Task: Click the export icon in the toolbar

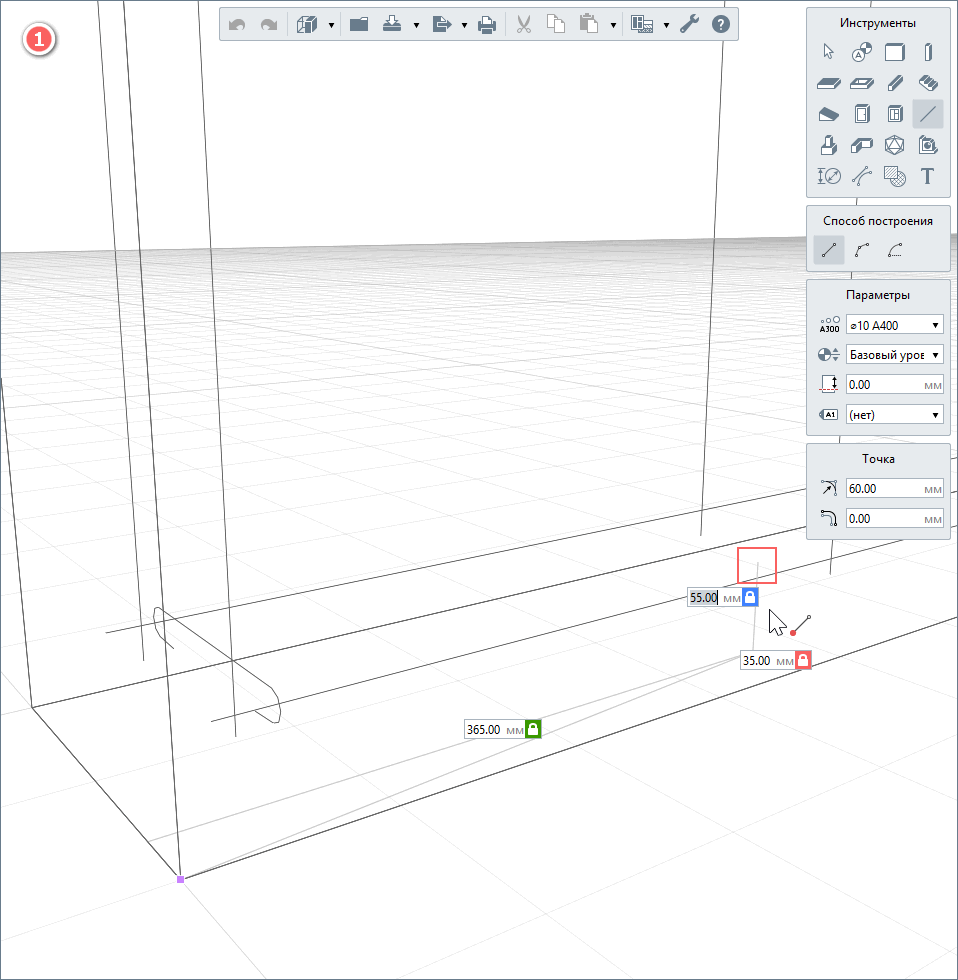Action: (441, 24)
